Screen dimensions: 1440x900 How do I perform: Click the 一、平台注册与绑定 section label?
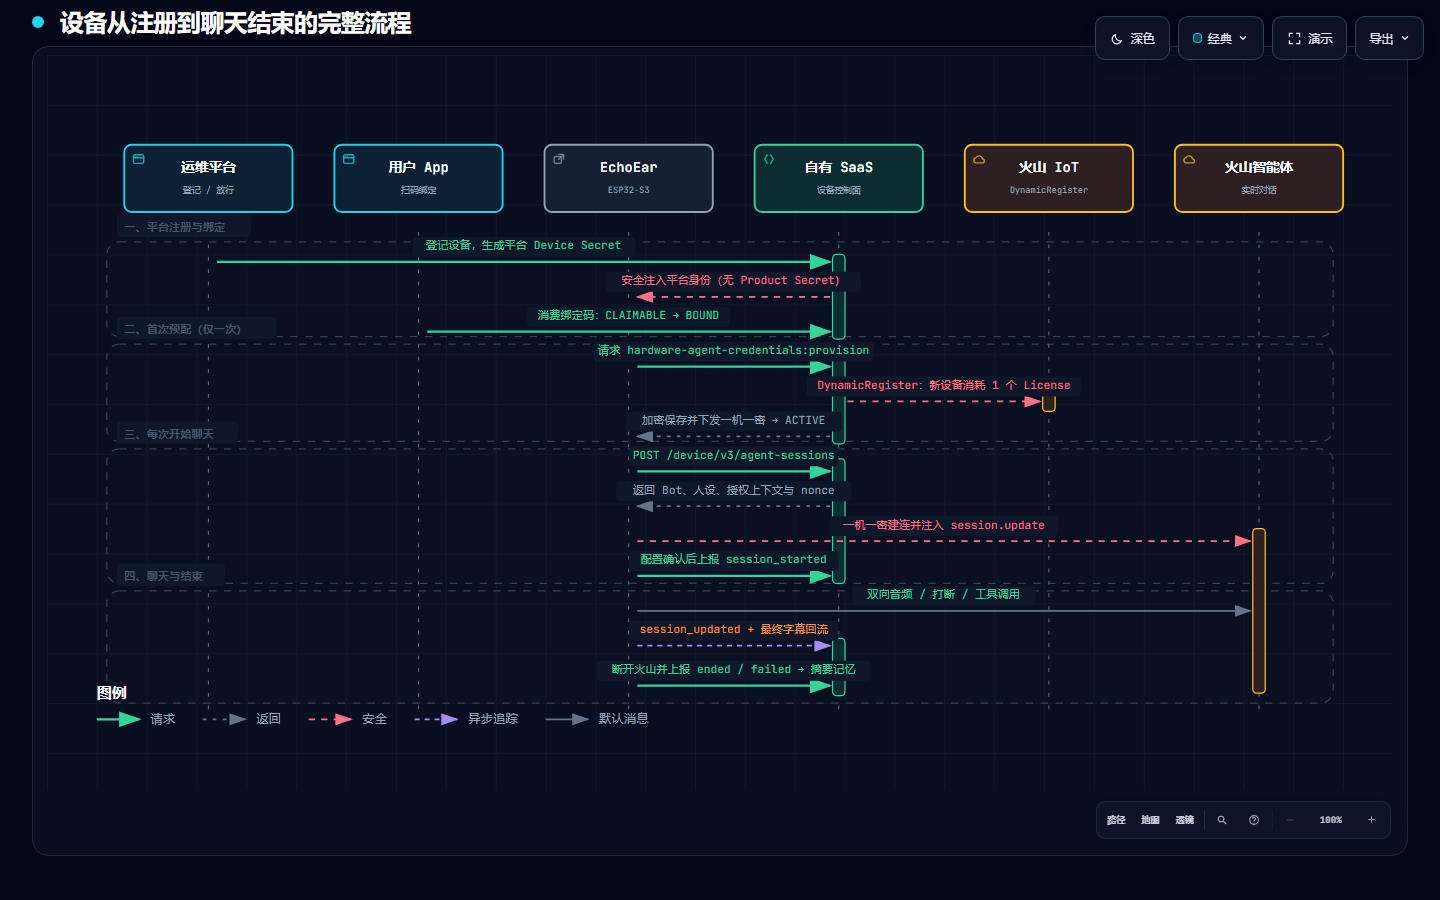(x=175, y=227)
